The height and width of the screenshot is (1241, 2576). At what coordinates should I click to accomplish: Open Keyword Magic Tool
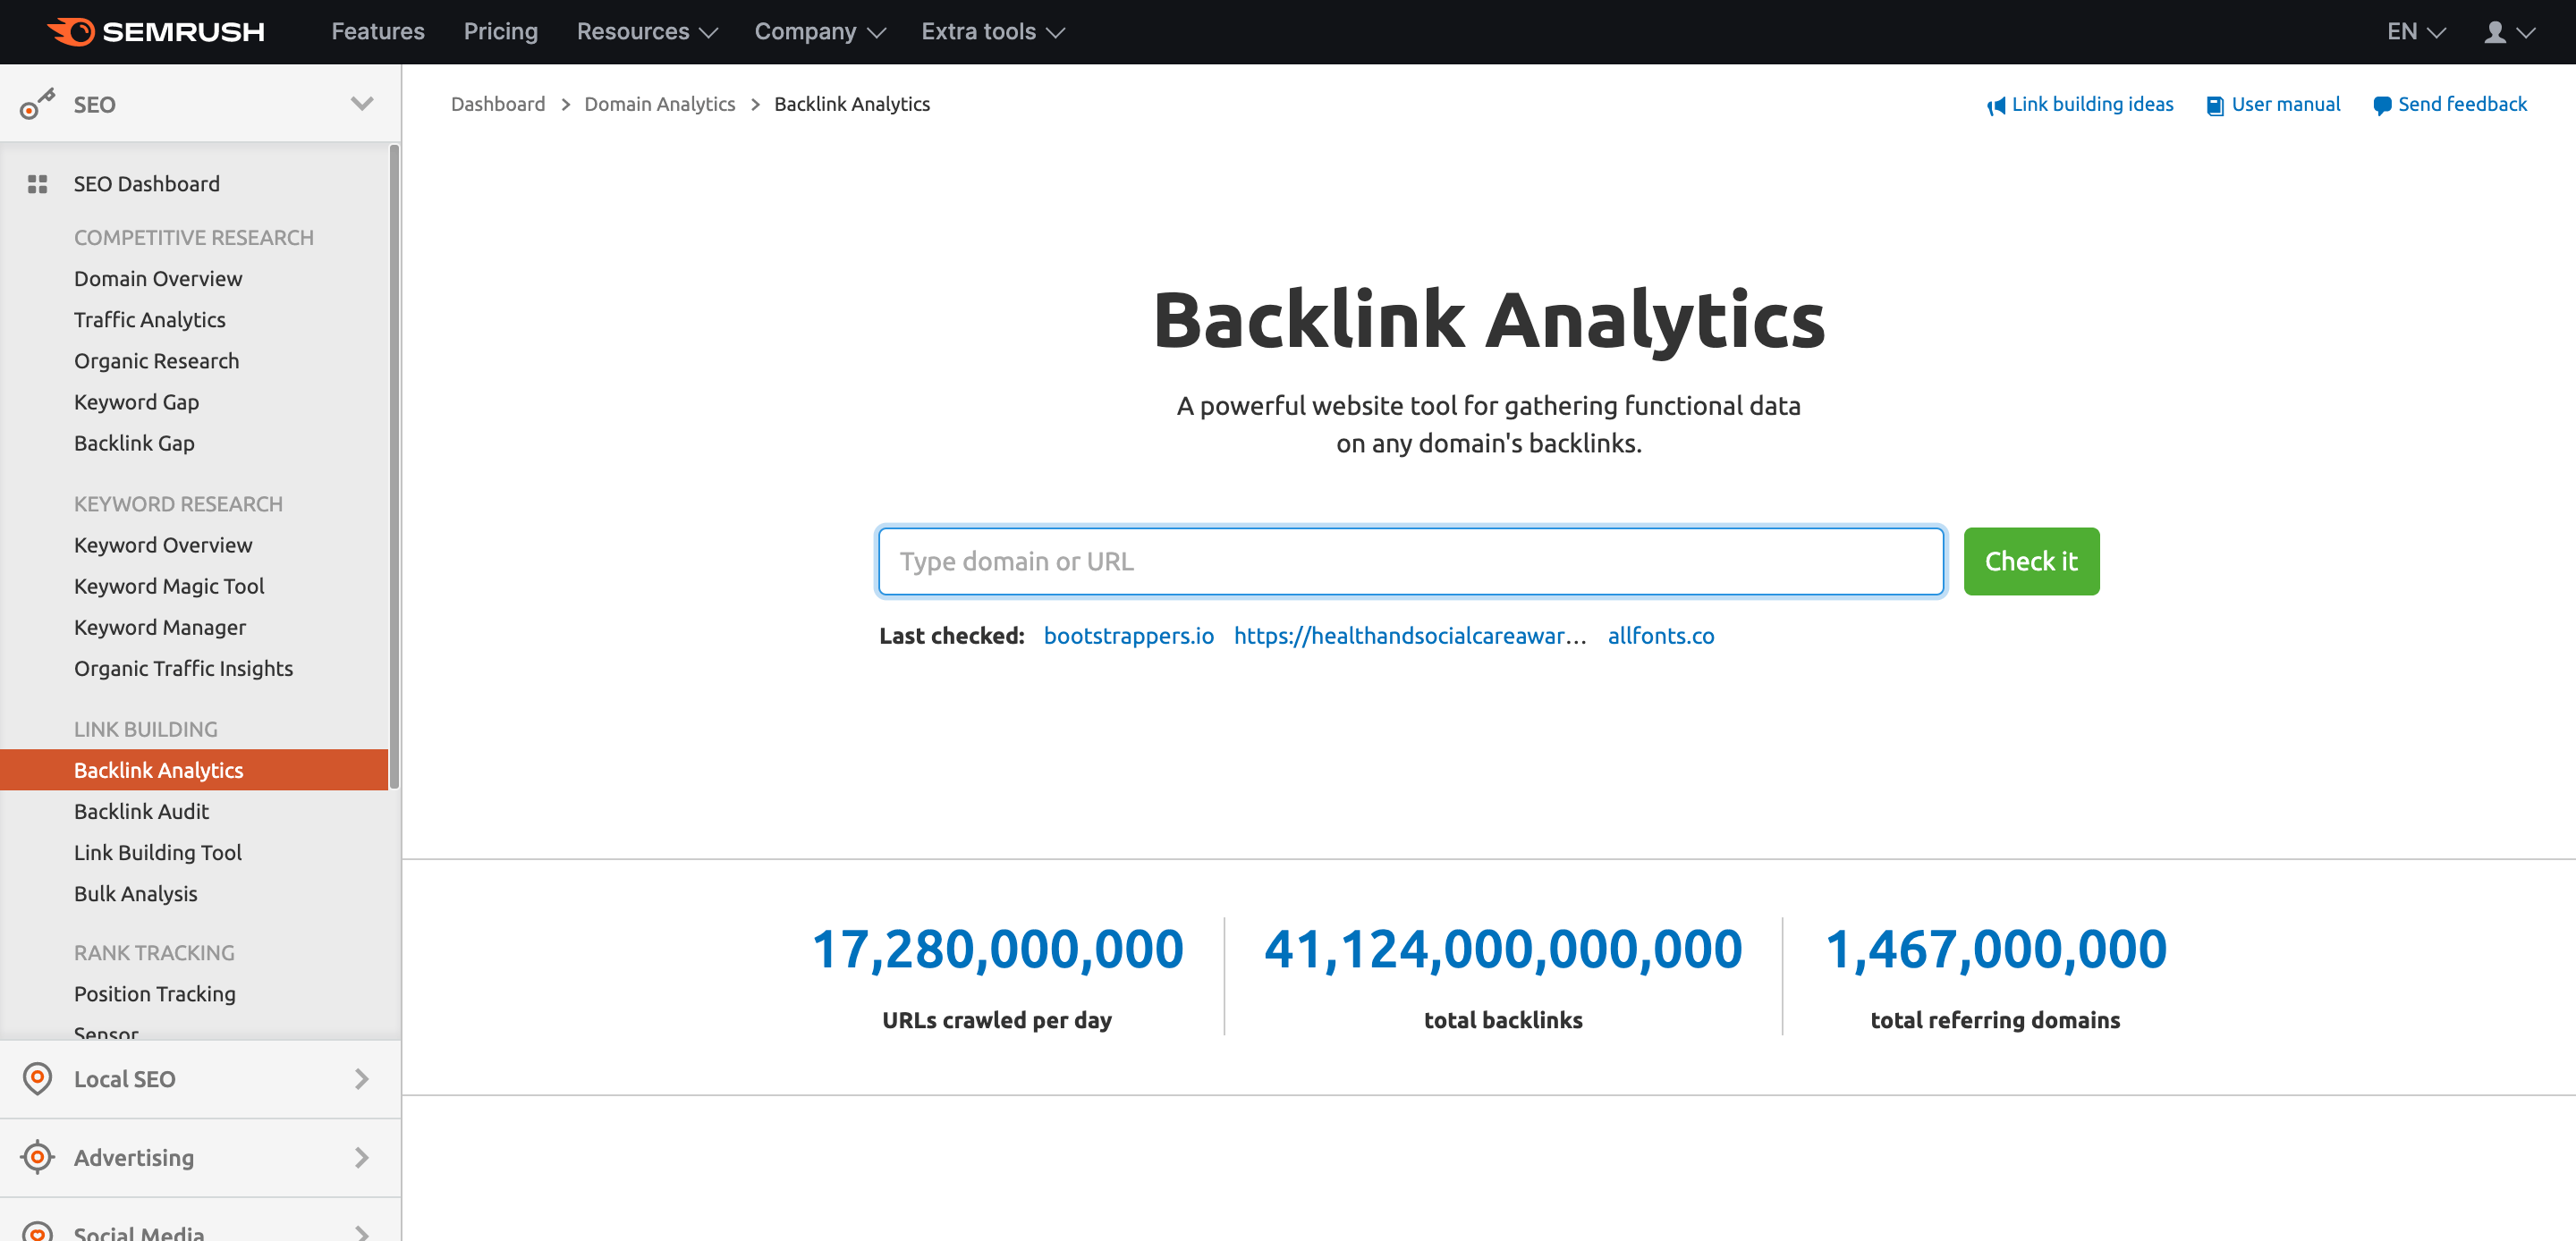(x=169, y=586)
